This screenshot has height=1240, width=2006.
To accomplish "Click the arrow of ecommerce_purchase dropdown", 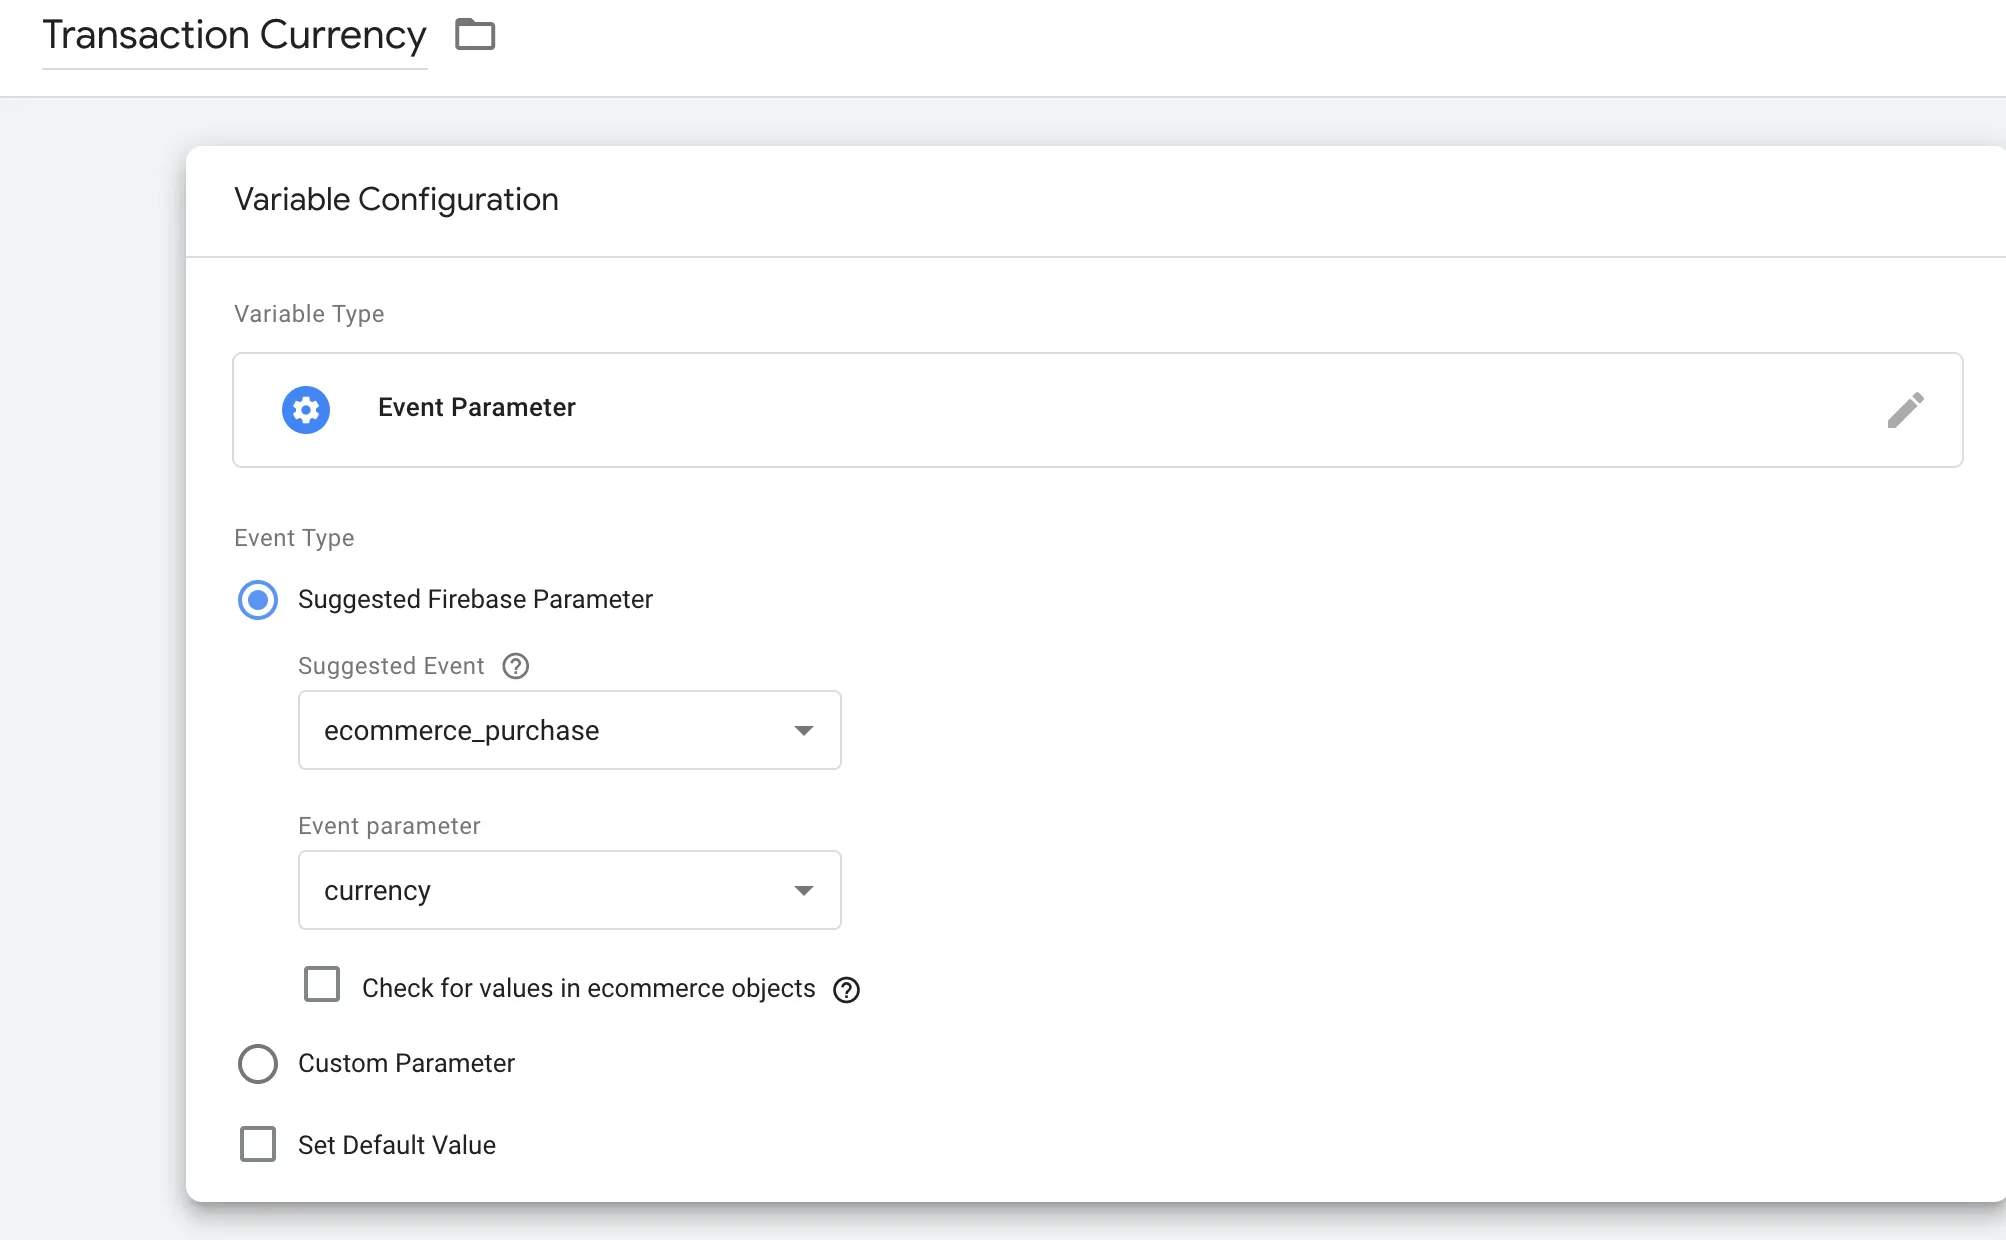I will 803,731.
